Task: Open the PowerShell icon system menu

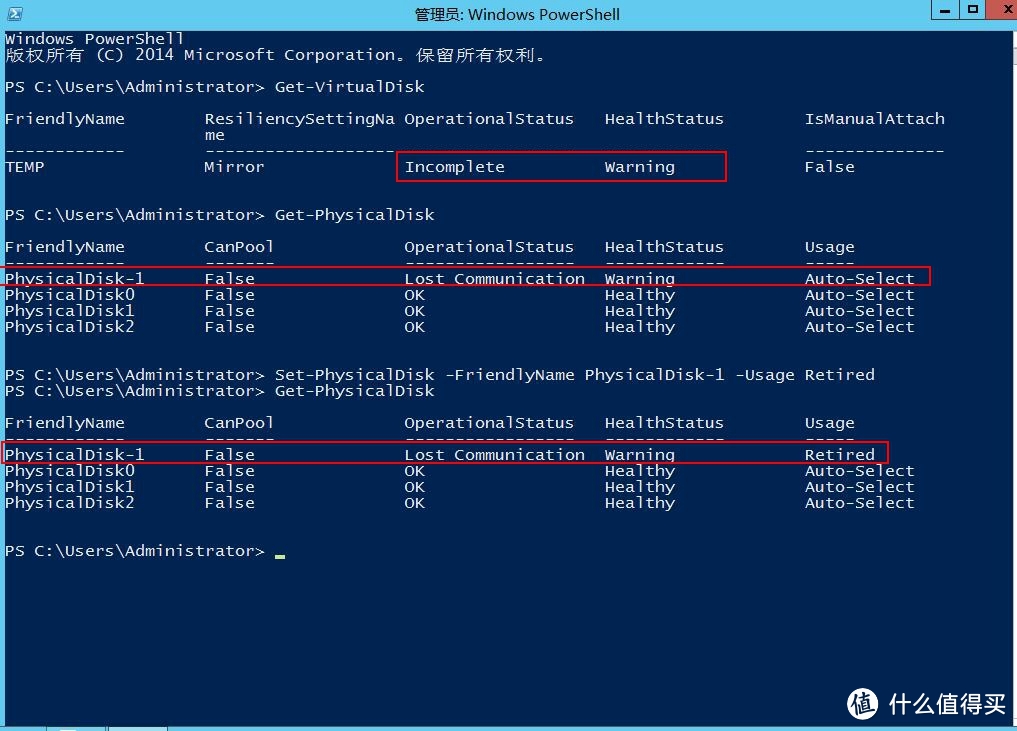Action: click(x=14, y=13)
